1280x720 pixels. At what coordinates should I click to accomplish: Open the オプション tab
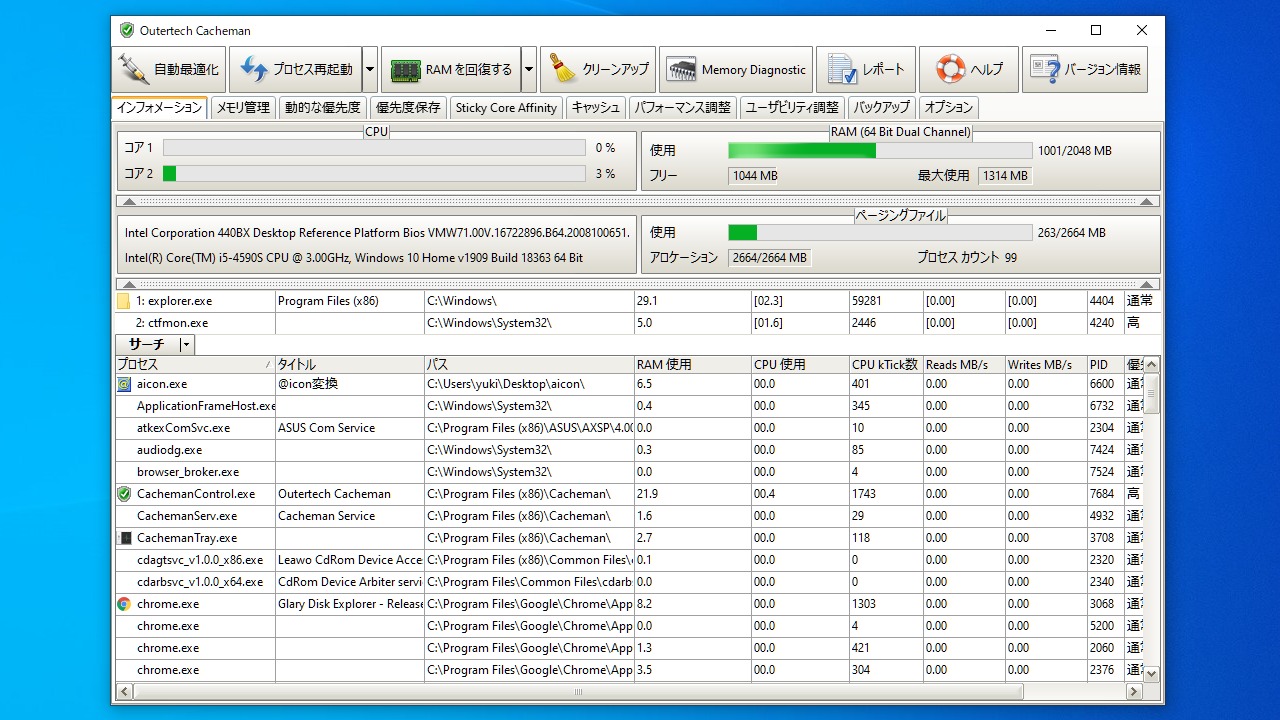[x=949, y=108]
